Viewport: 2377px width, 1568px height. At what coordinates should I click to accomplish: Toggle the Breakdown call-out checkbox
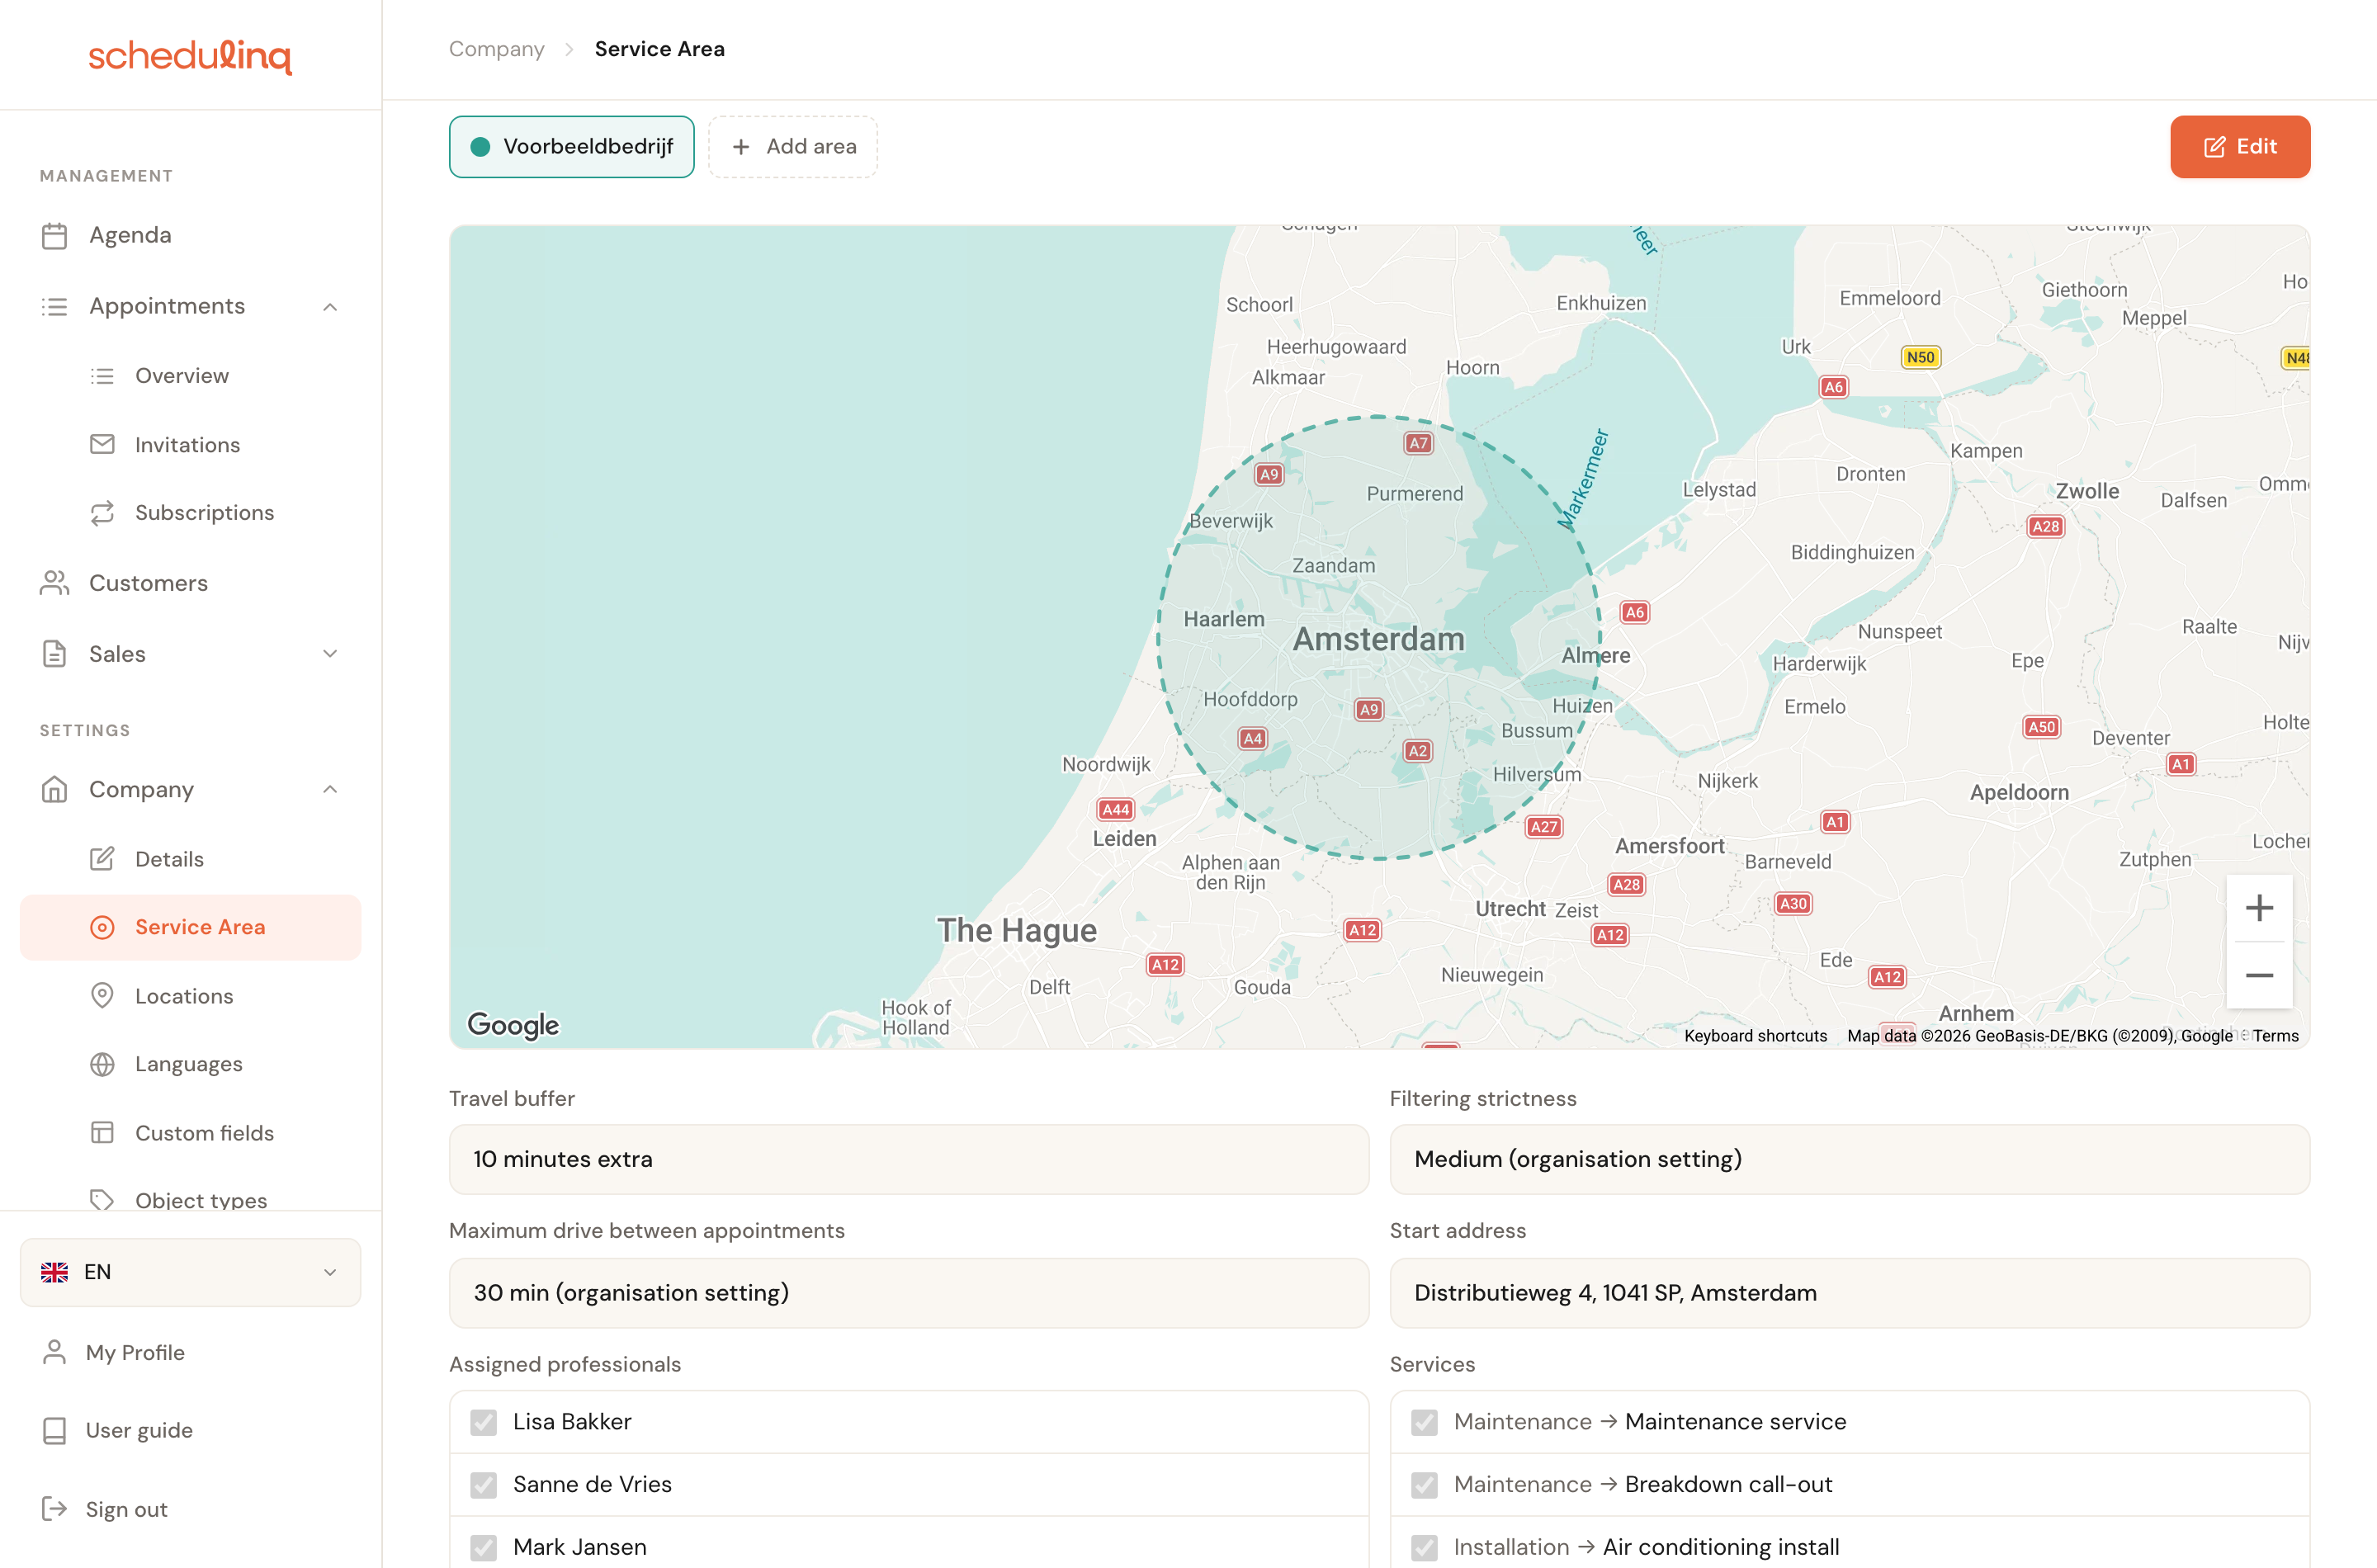tap(1425, 1485)
